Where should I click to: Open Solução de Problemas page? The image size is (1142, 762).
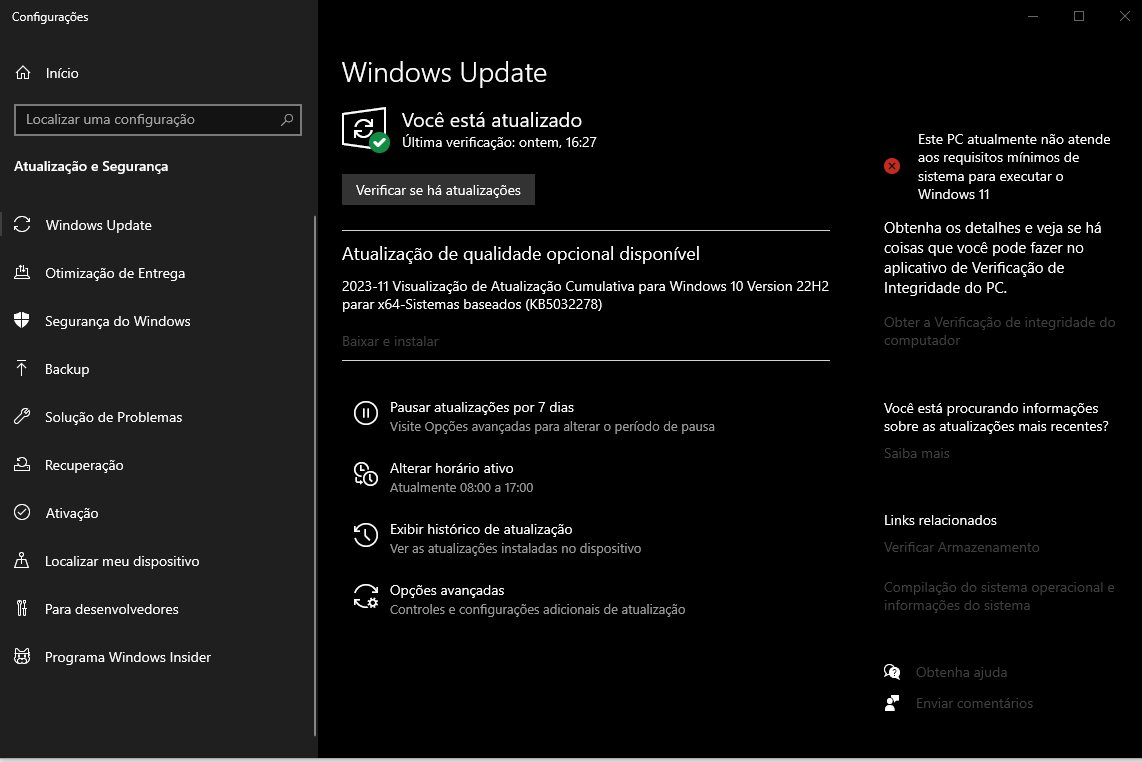click(x=114, y=417)
